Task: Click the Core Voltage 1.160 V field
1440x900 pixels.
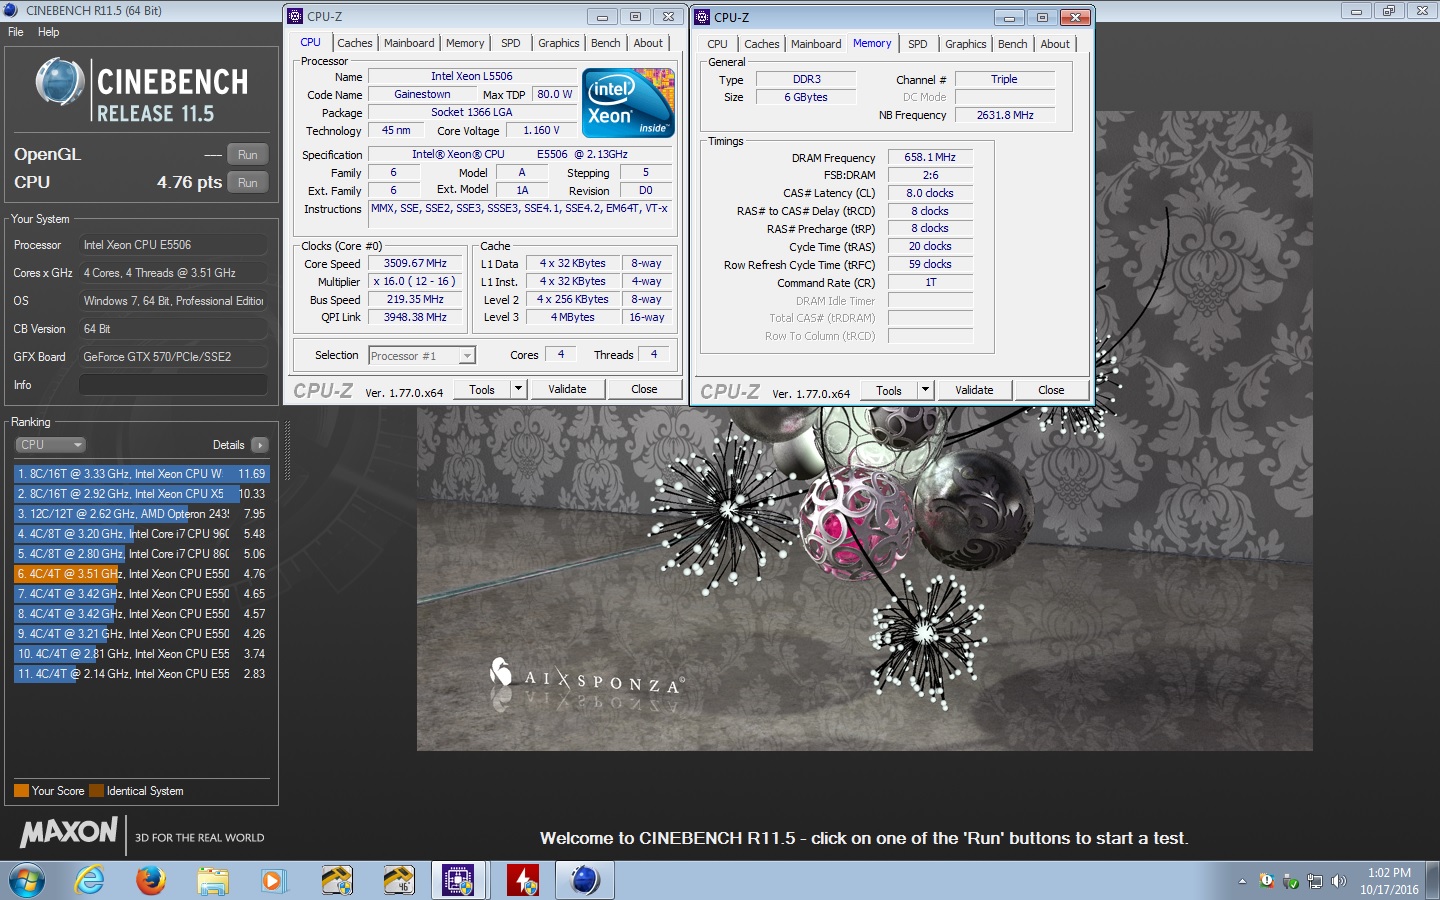Action: click(542, 131)
